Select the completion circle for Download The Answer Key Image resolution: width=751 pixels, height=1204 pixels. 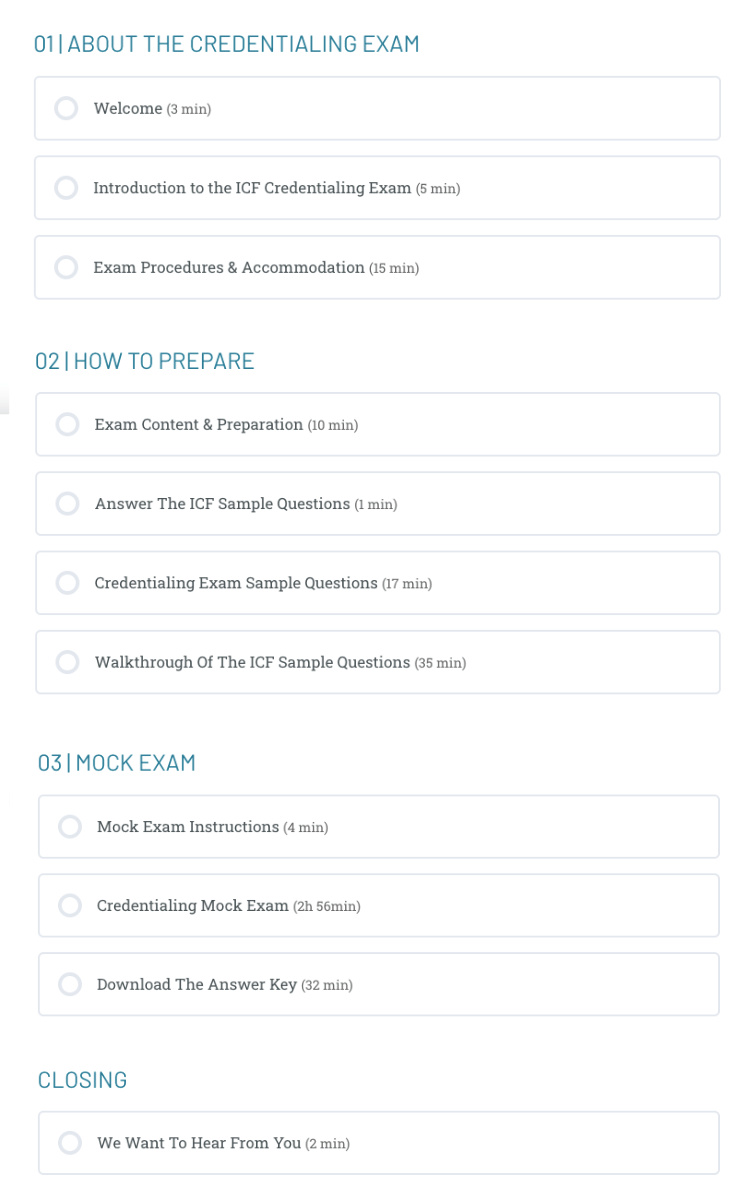click(x=70, y=984)
